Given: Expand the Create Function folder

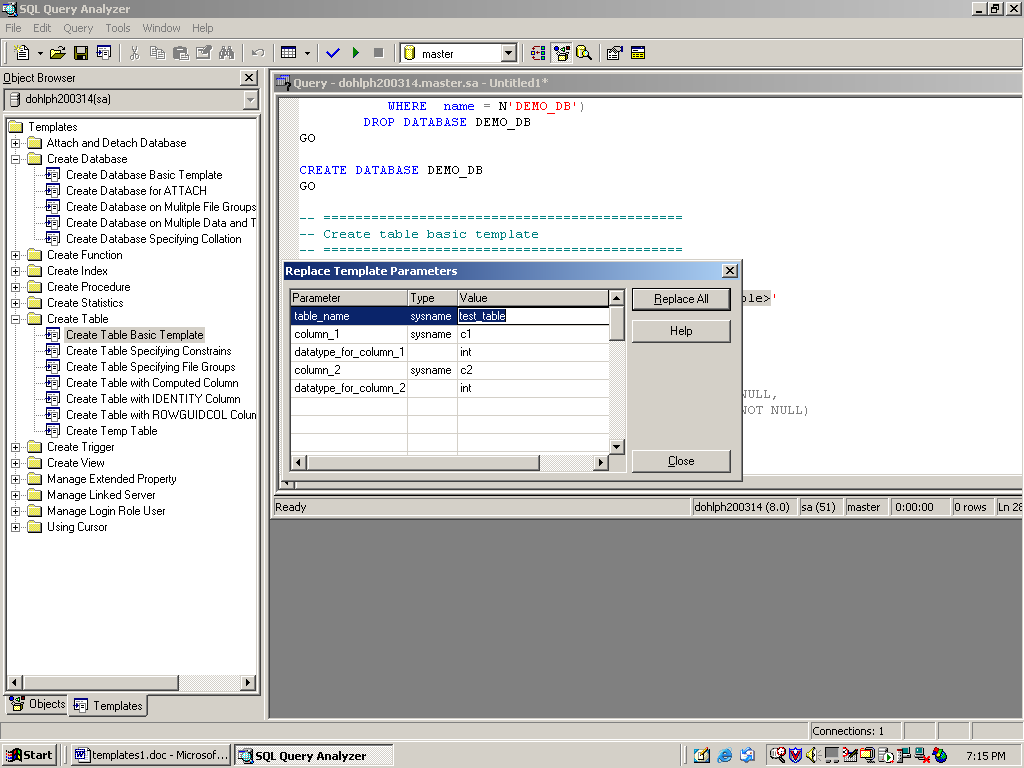Looking at the screenshot, I should click(x=16, y=255).
